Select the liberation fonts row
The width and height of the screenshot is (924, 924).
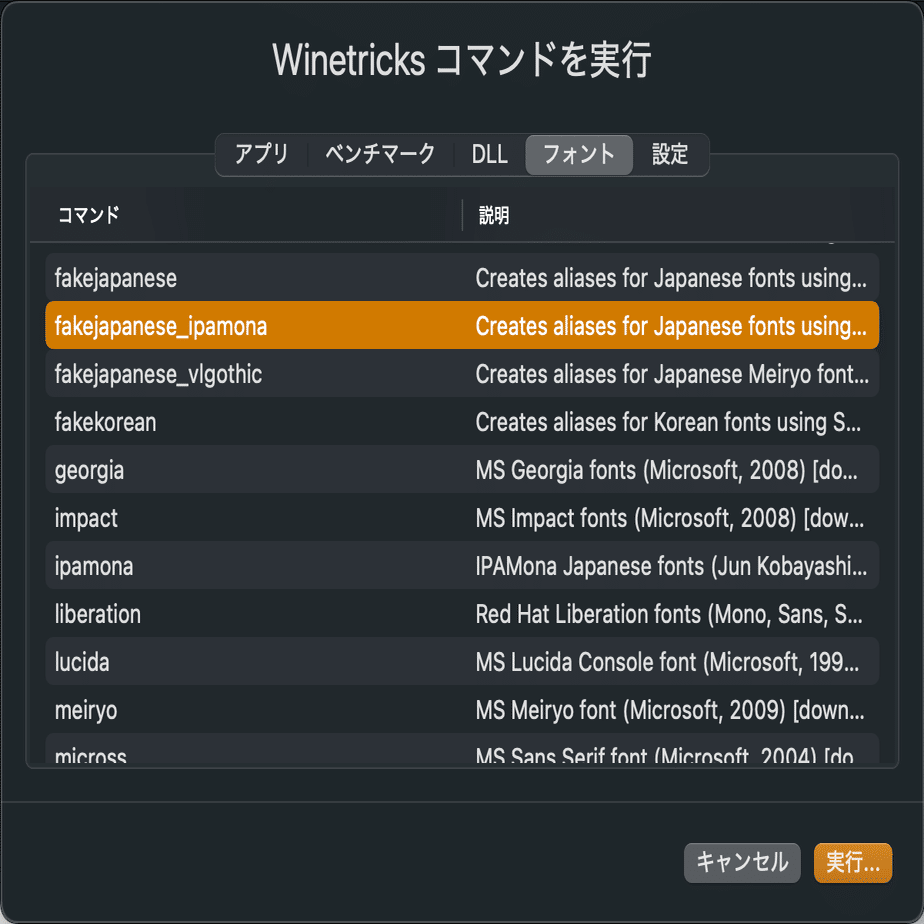click(x=462, y=614)
